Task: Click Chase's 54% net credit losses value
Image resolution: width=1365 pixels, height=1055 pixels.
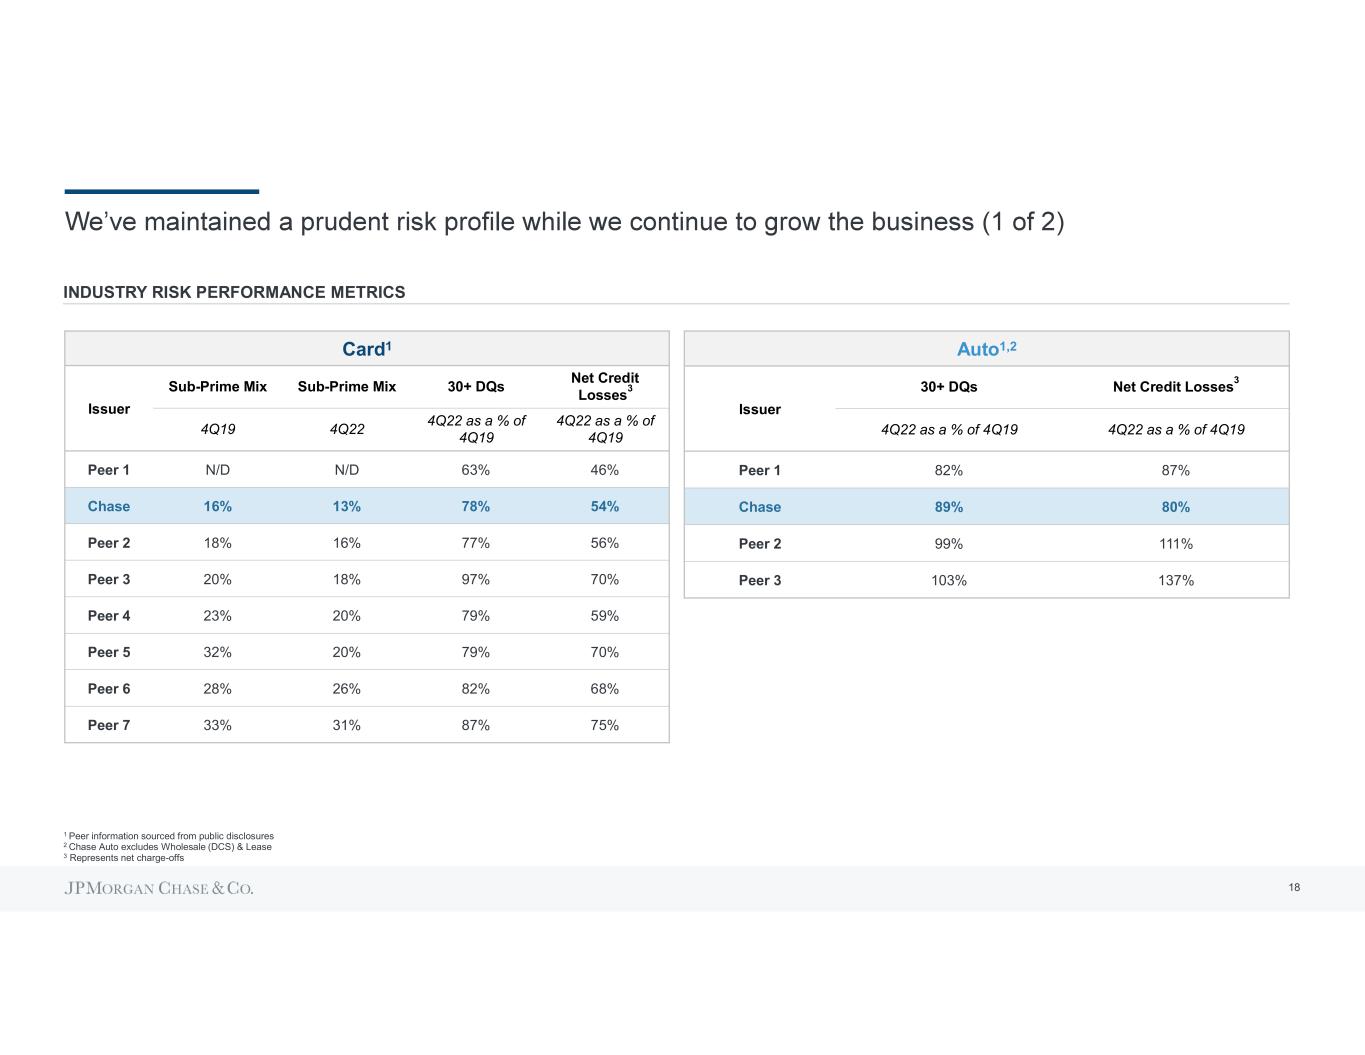Action: pyautogui.click(x=605, y=506)
